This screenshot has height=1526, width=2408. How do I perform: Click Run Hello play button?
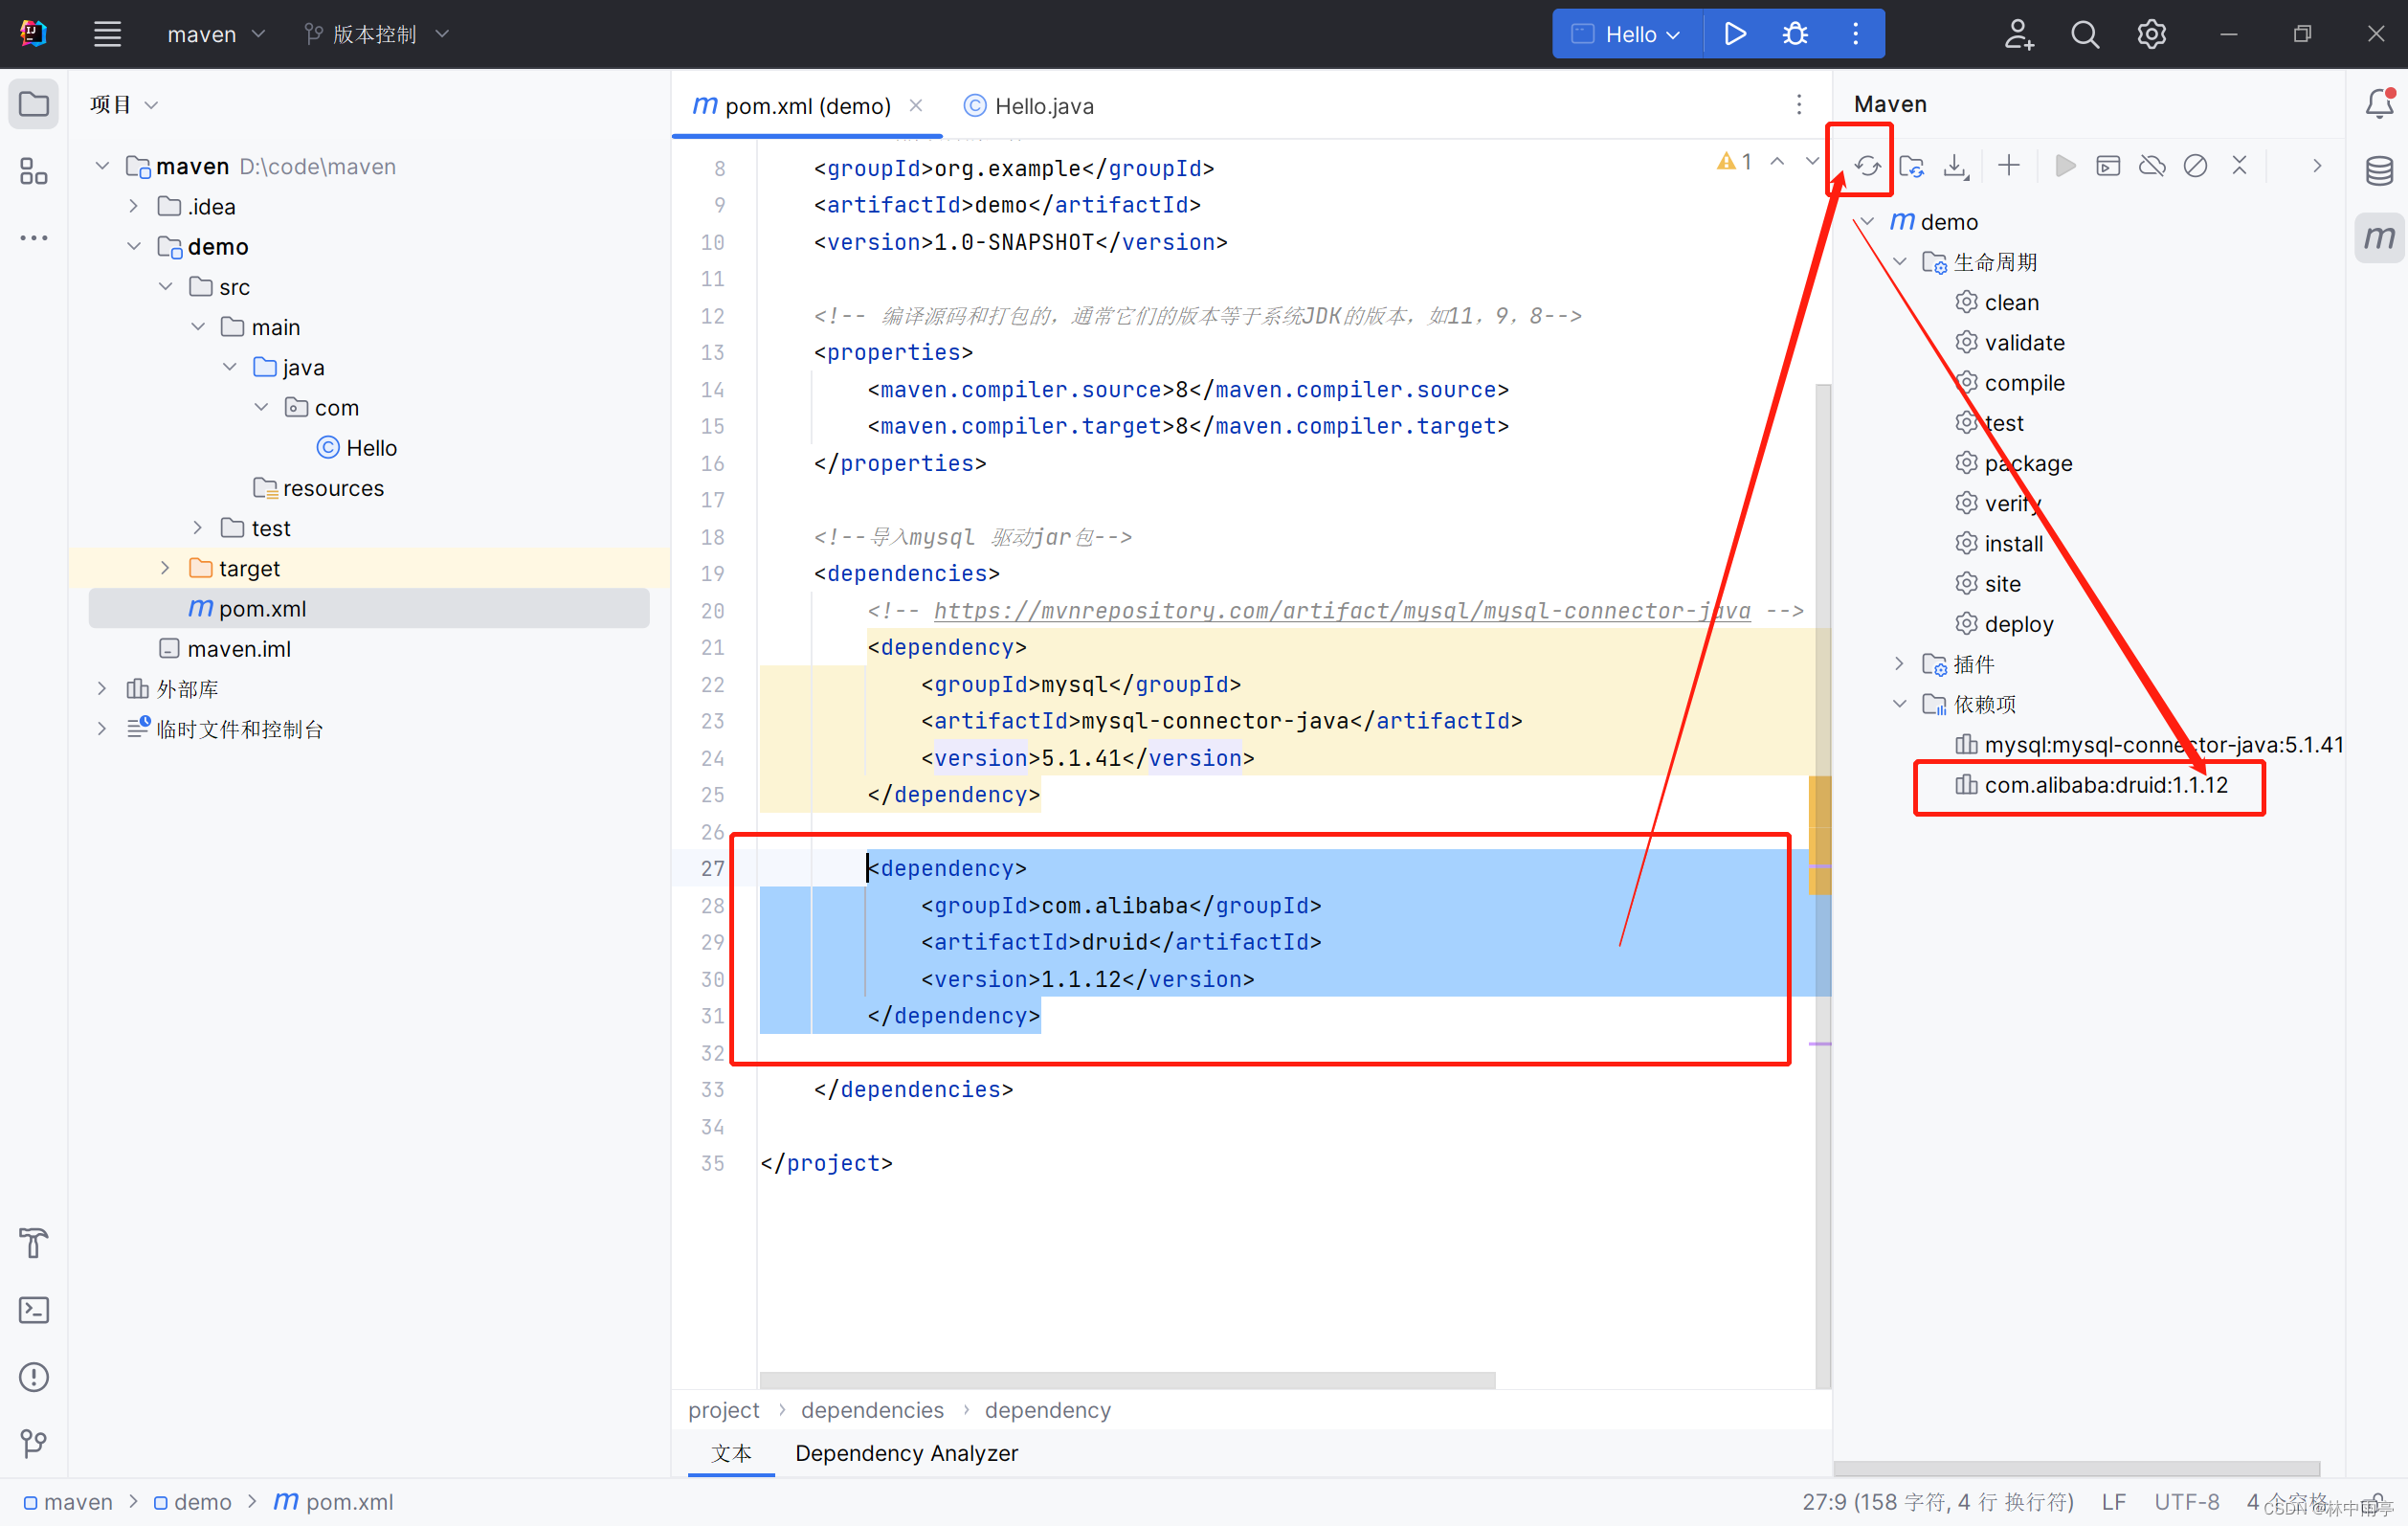1735,34
